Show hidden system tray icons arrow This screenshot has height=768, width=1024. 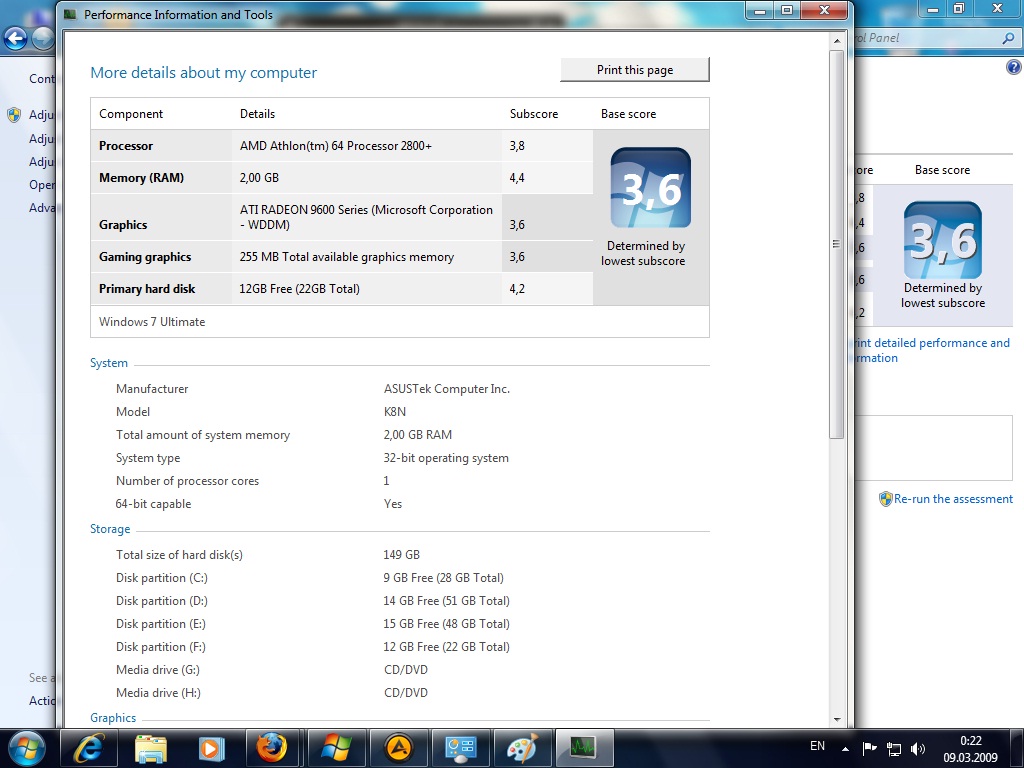pyautogui.click(x=845, y=748)
